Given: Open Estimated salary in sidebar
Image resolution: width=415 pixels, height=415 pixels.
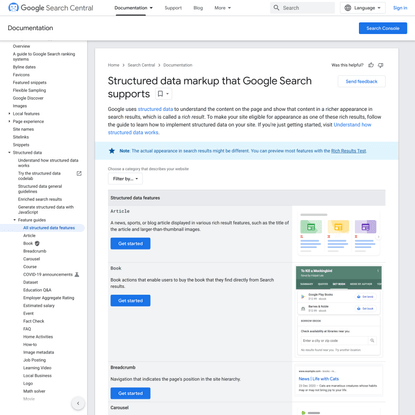Looking at the screenshot, I should point(39,306).
